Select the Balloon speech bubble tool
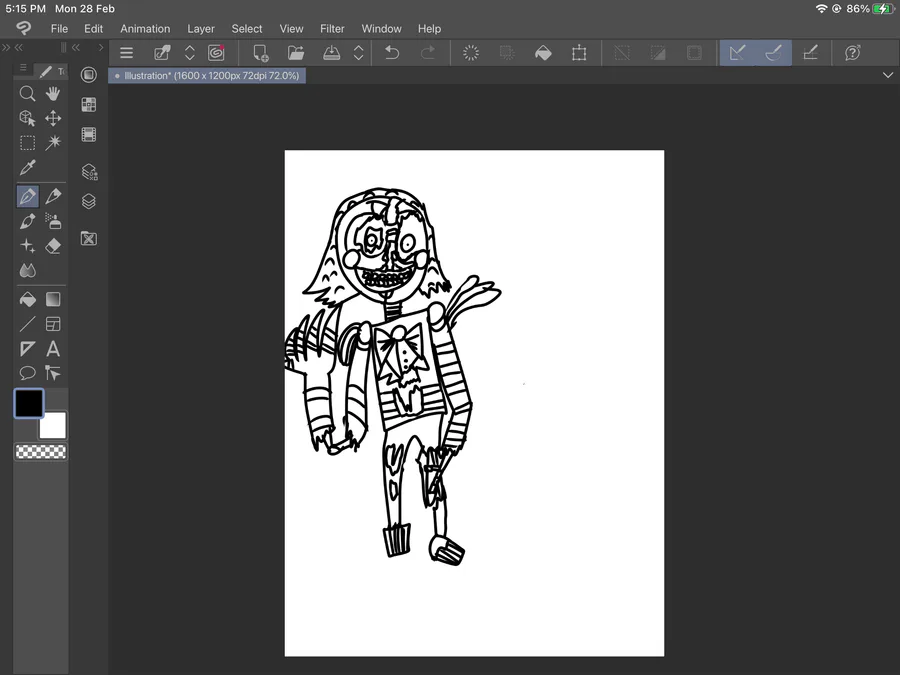Screen dimensions: 900x675 pyautogui.click(x=27, y=373)
